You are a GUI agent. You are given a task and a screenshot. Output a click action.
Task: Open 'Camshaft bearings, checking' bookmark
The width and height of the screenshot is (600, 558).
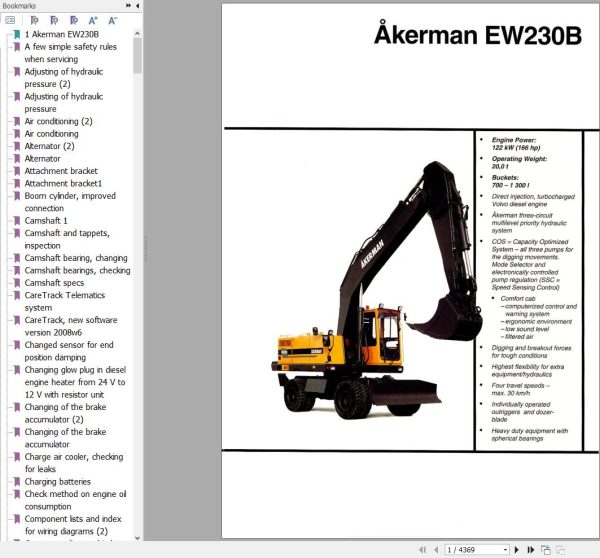[77, 271]
